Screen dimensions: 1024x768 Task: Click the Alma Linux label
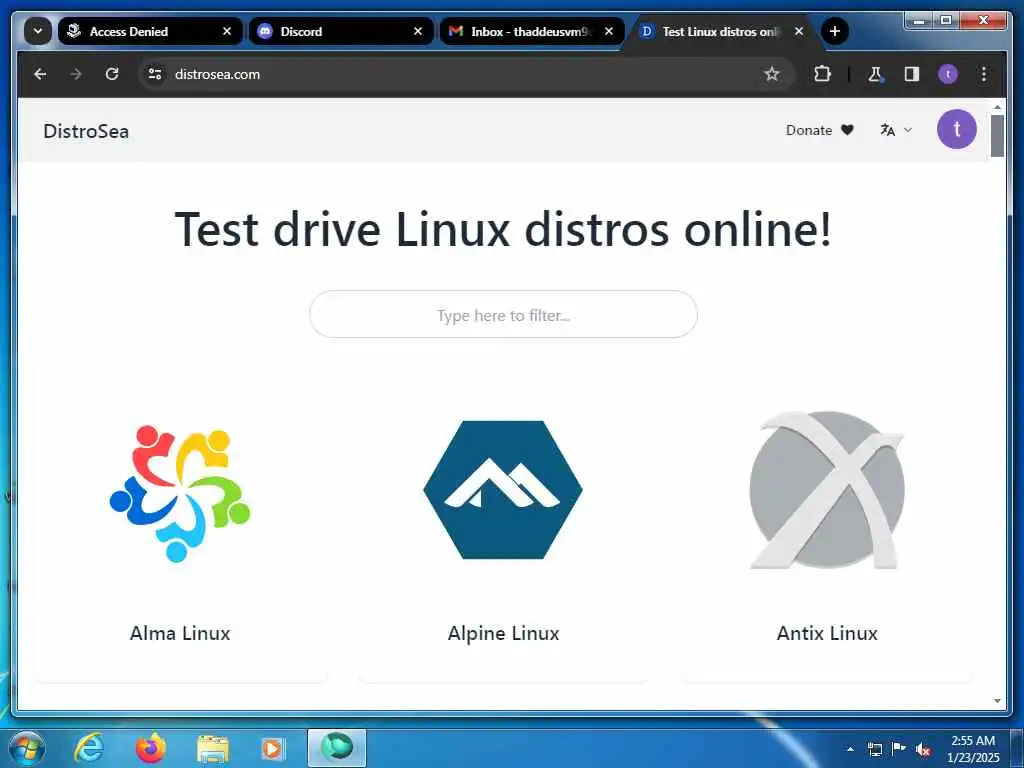tap(180, 633)
